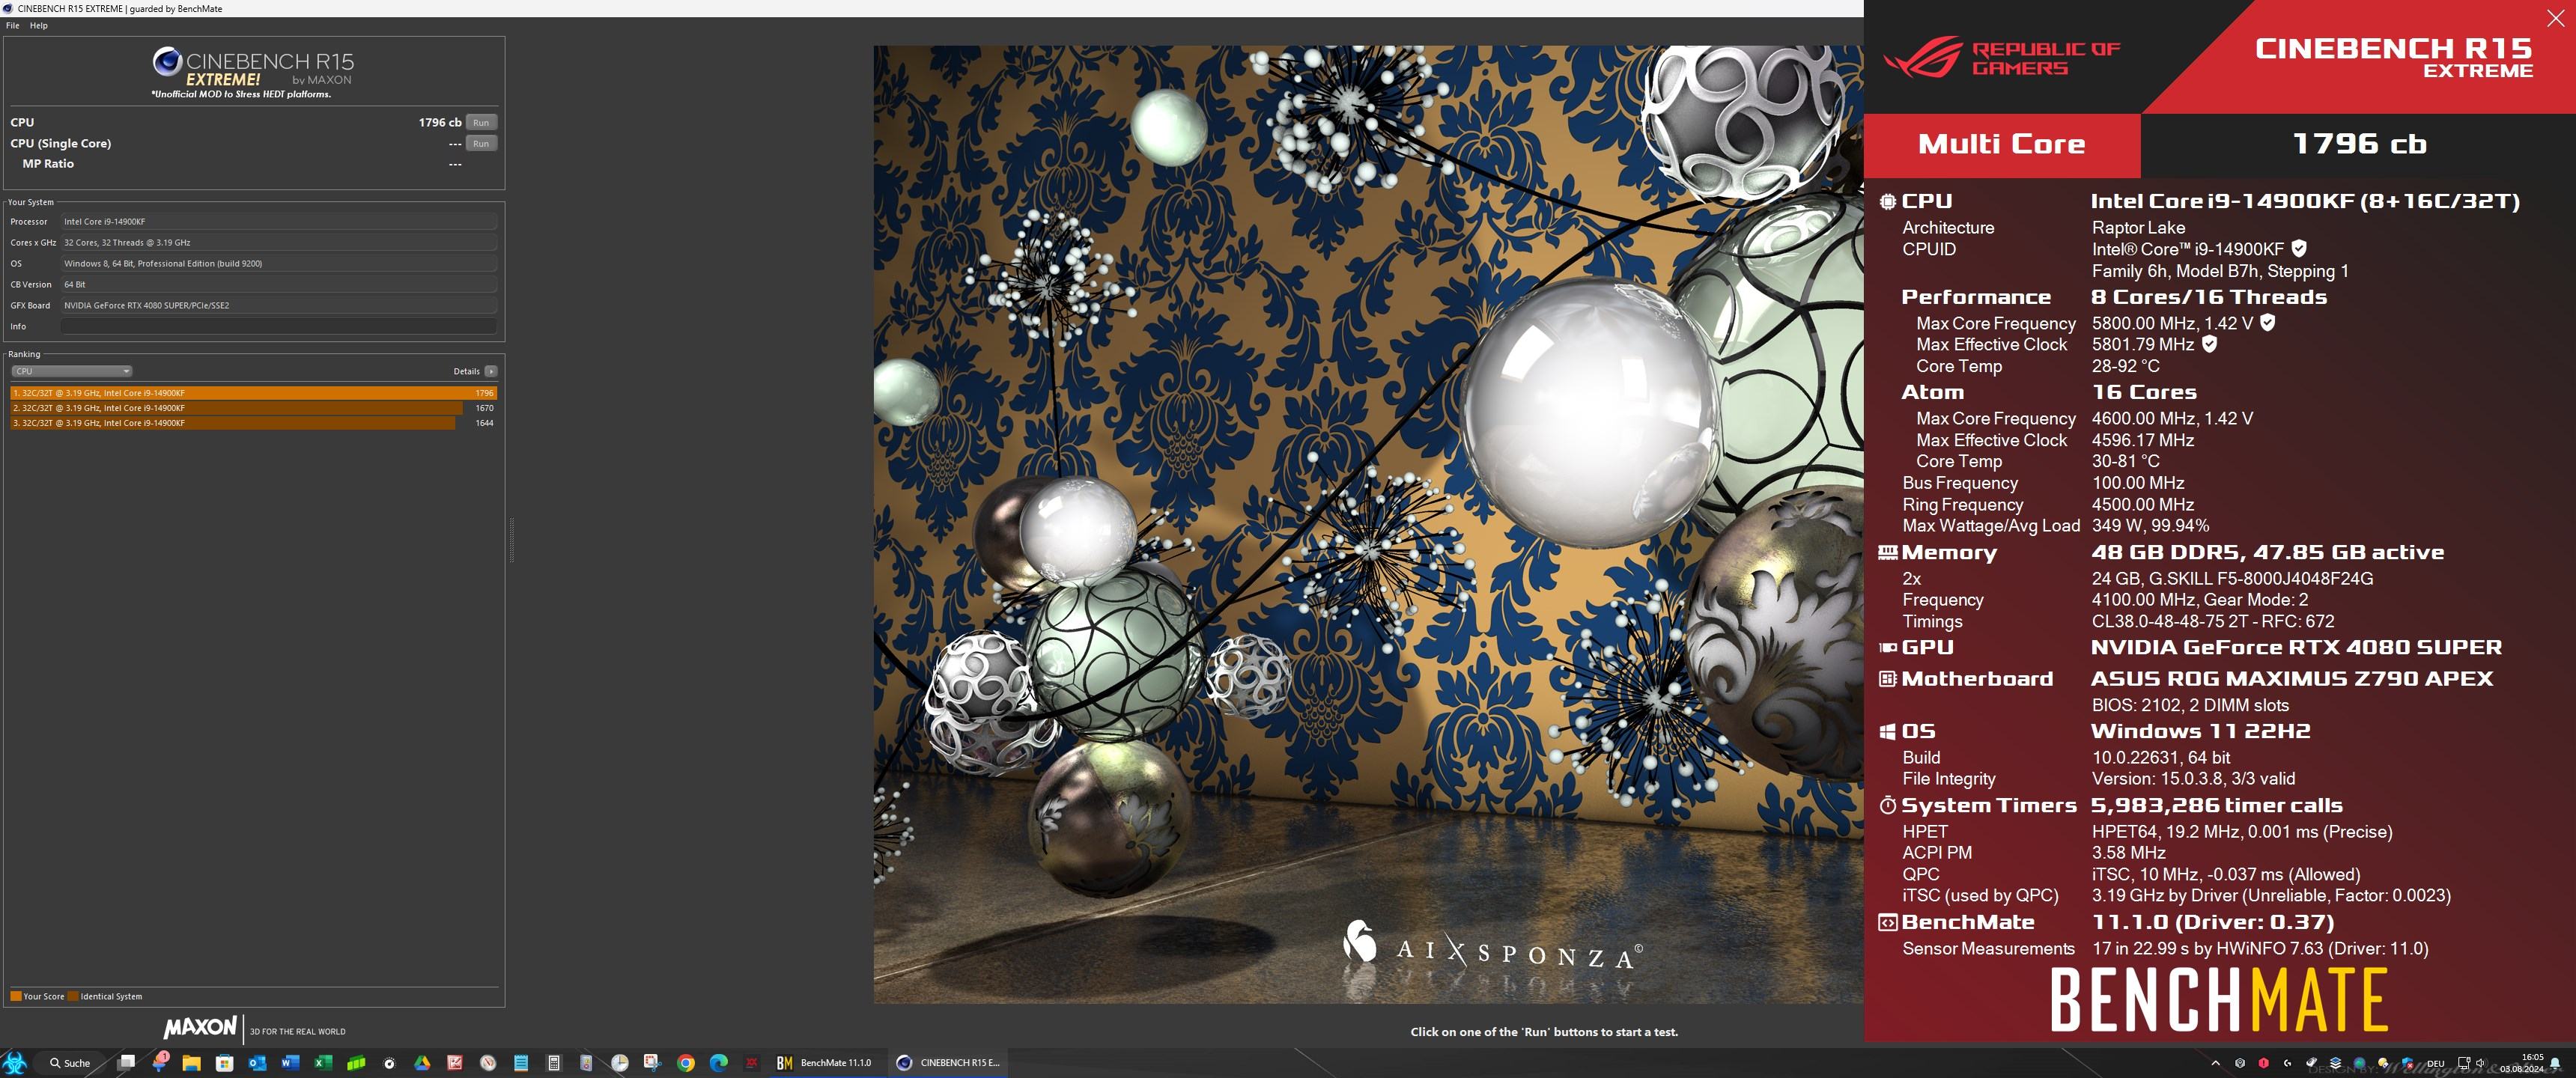Open Logitech G HUB tray icon
The image size is (2576, 1078).
pos(2287,1063)
